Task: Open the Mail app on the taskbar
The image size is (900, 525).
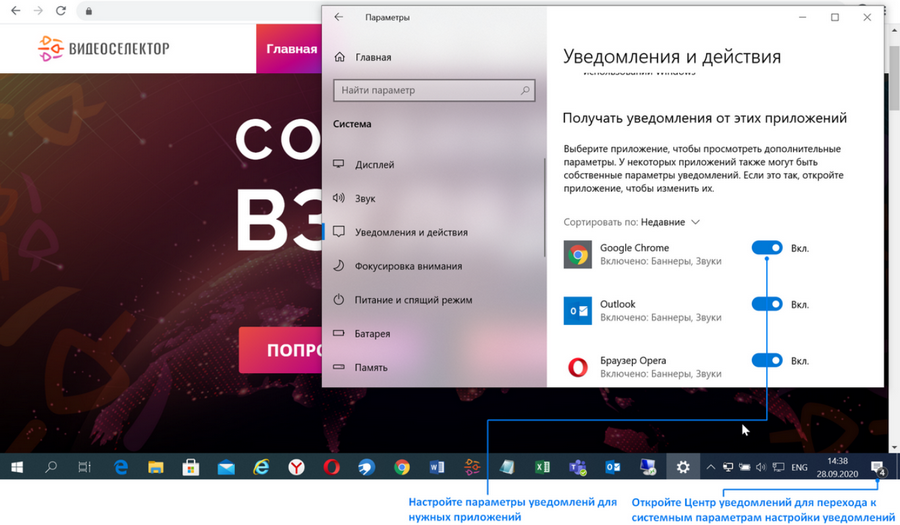Action: (x=226, y=468)
